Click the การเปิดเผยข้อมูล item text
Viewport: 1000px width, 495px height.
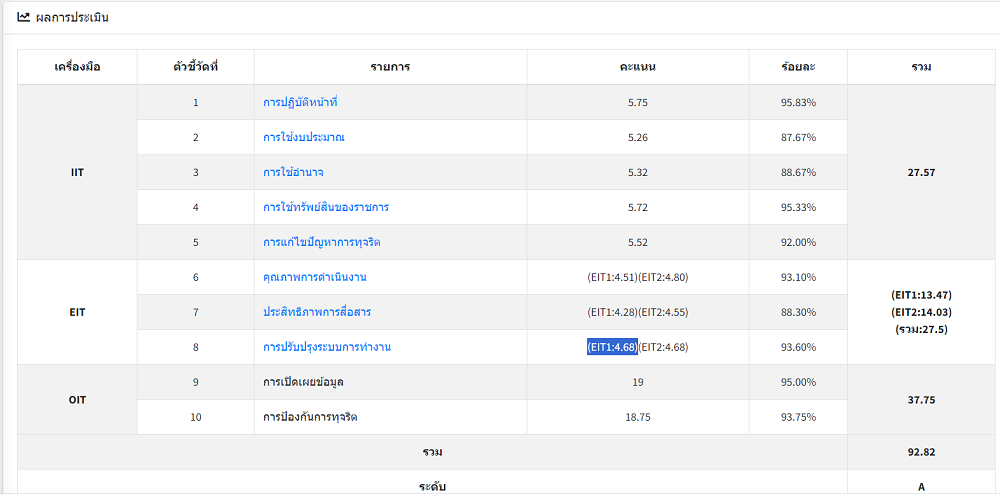(304, 383)
